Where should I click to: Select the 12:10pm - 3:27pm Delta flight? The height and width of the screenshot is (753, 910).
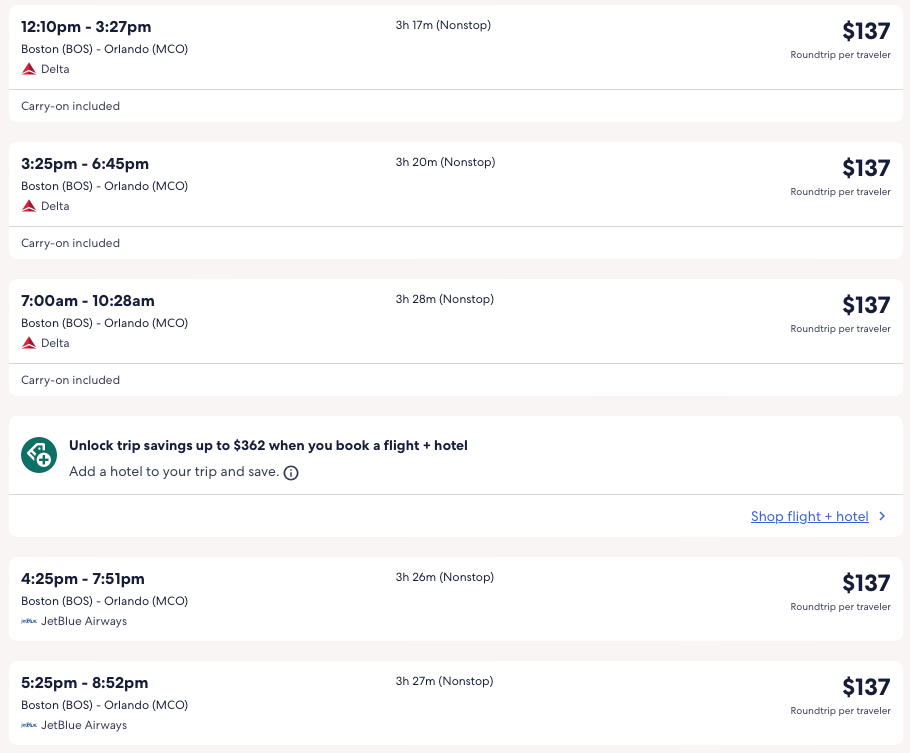(86, 27)
